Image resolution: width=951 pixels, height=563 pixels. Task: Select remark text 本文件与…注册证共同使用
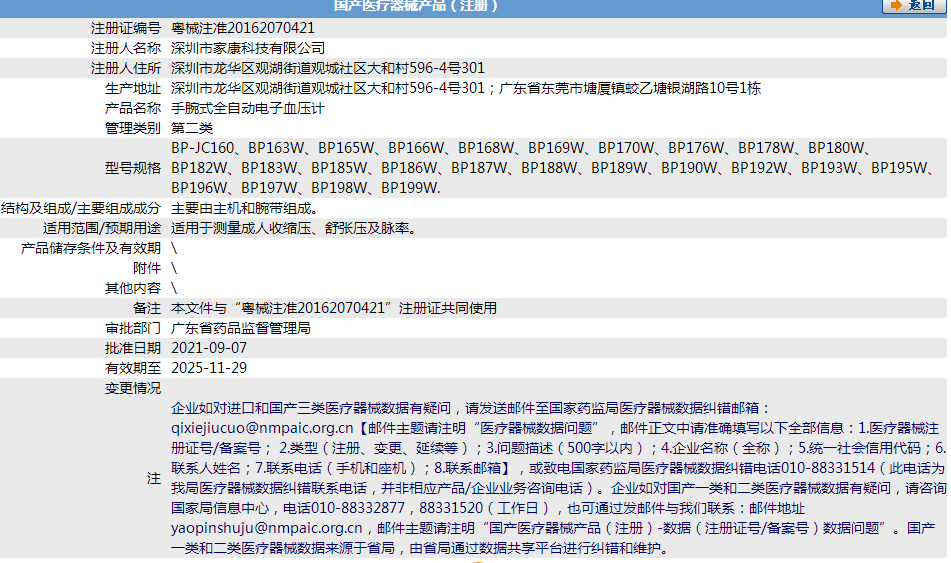click(334, 308)
